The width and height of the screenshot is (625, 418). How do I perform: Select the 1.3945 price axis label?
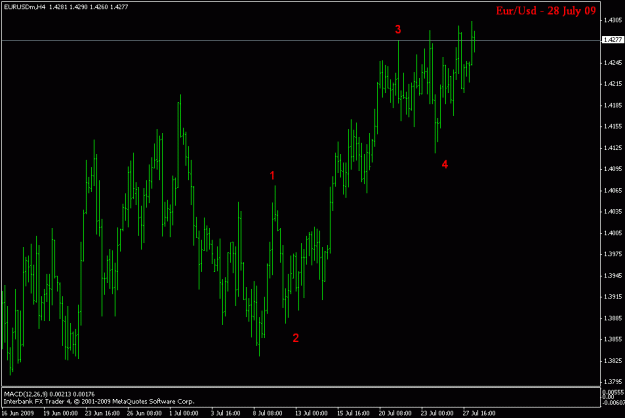click(613, 276)
